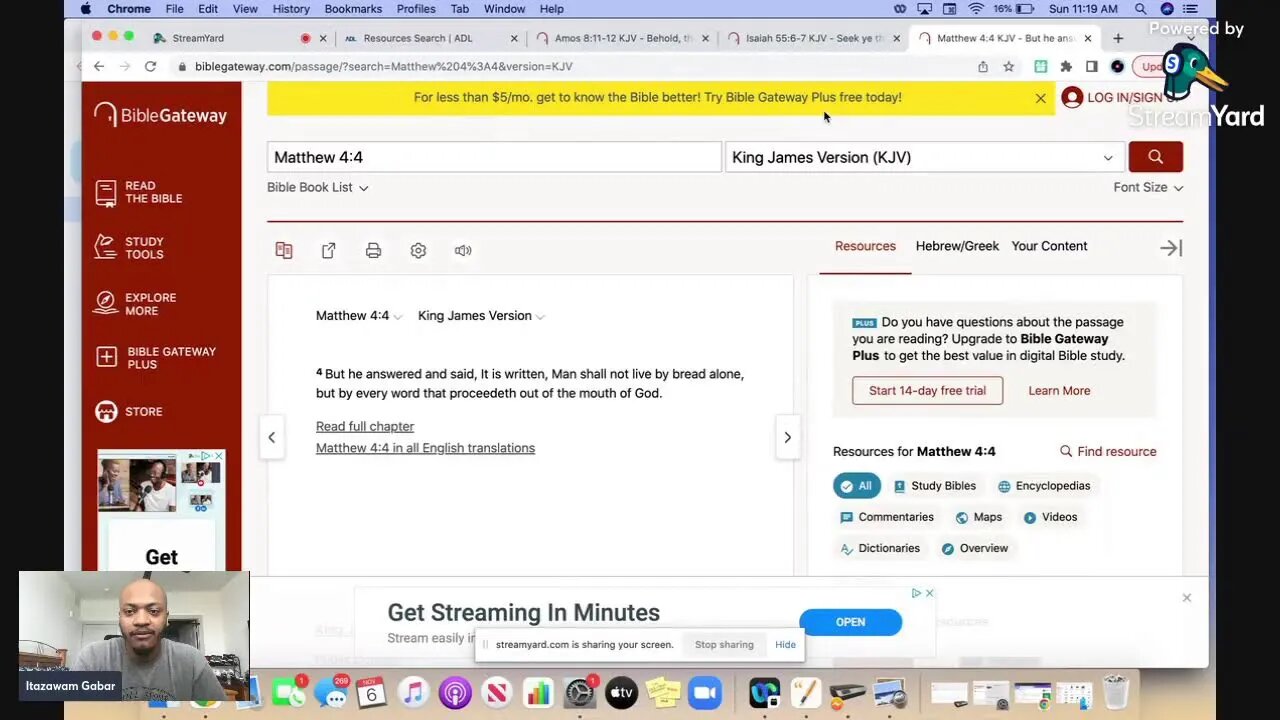
Task: Reload the page in Chrome
Action: pyautogui.click(x=150, y=66)
